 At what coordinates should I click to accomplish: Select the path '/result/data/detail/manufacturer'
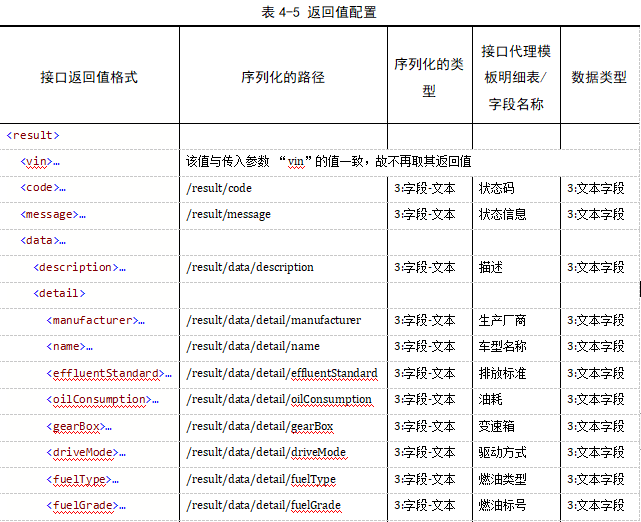click(x=274, y=320)
